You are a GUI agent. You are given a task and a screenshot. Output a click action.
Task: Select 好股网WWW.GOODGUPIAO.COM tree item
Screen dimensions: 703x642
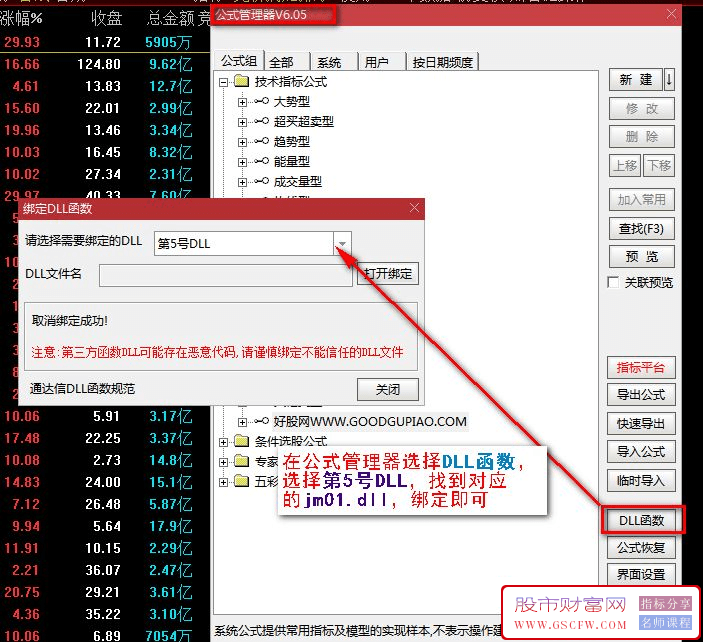pos(370,421)
